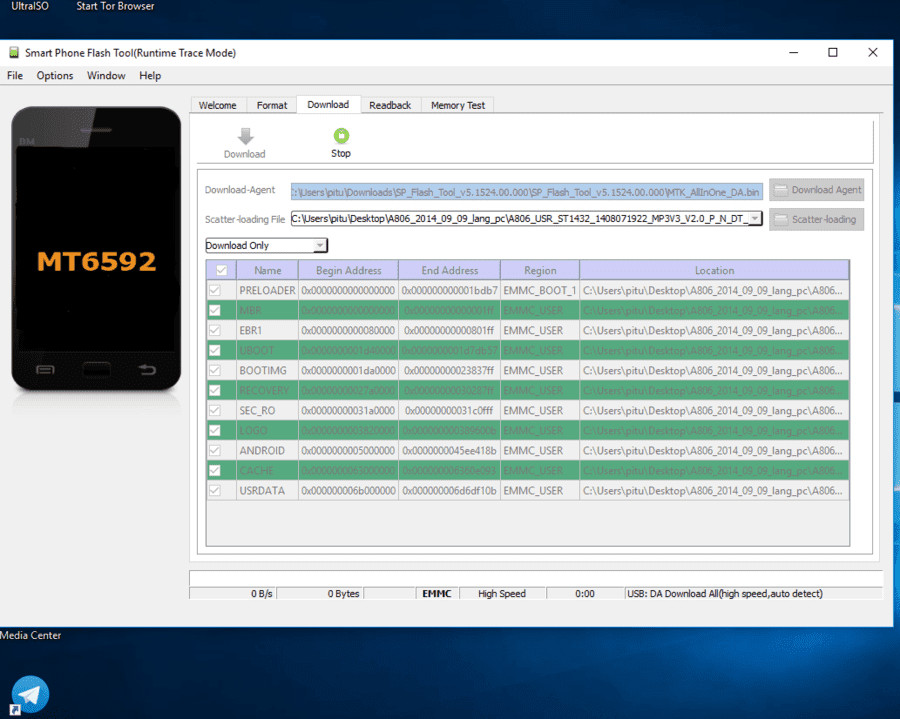Toggle the select-all header checkbox
Image resolution: width=900 pixels, height=719 pixels.
222,270
